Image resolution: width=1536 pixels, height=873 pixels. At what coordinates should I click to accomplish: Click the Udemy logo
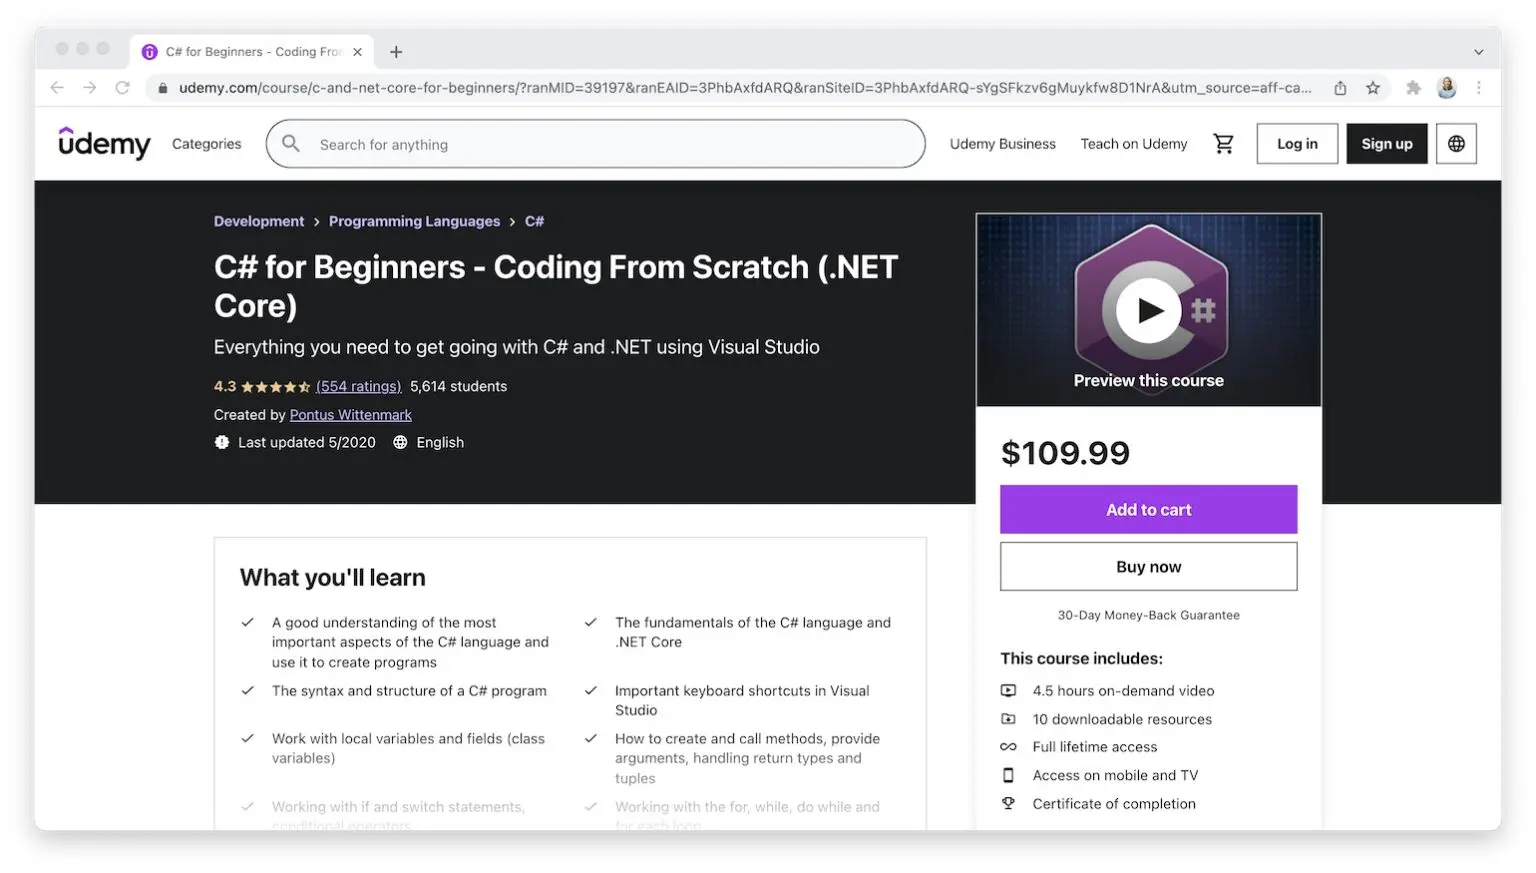(x=103, y=143)
